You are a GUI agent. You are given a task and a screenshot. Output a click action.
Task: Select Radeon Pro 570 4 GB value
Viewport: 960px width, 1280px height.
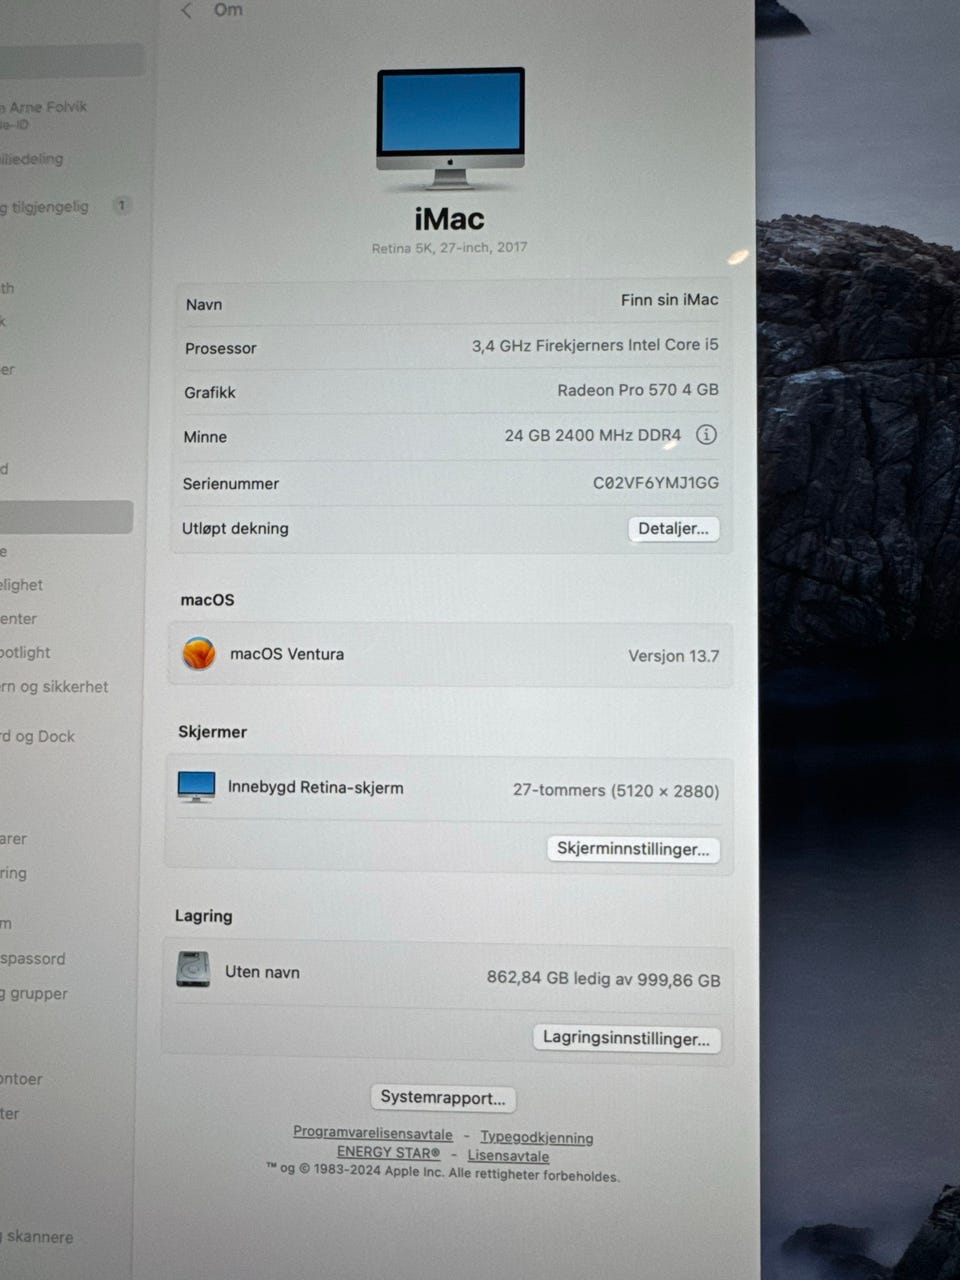pyautogui.click(x=638, y=390)
